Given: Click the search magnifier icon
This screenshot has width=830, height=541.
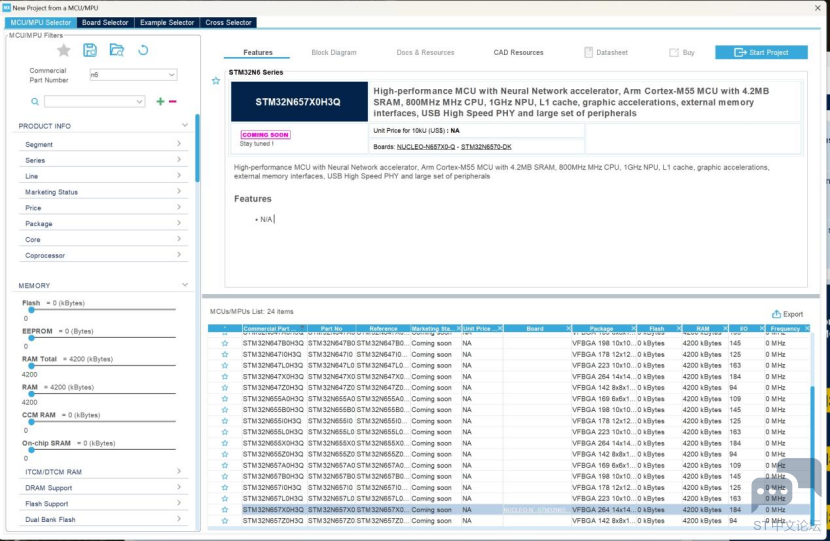Looking at the screenshot, I should click(x=35, y=102).
